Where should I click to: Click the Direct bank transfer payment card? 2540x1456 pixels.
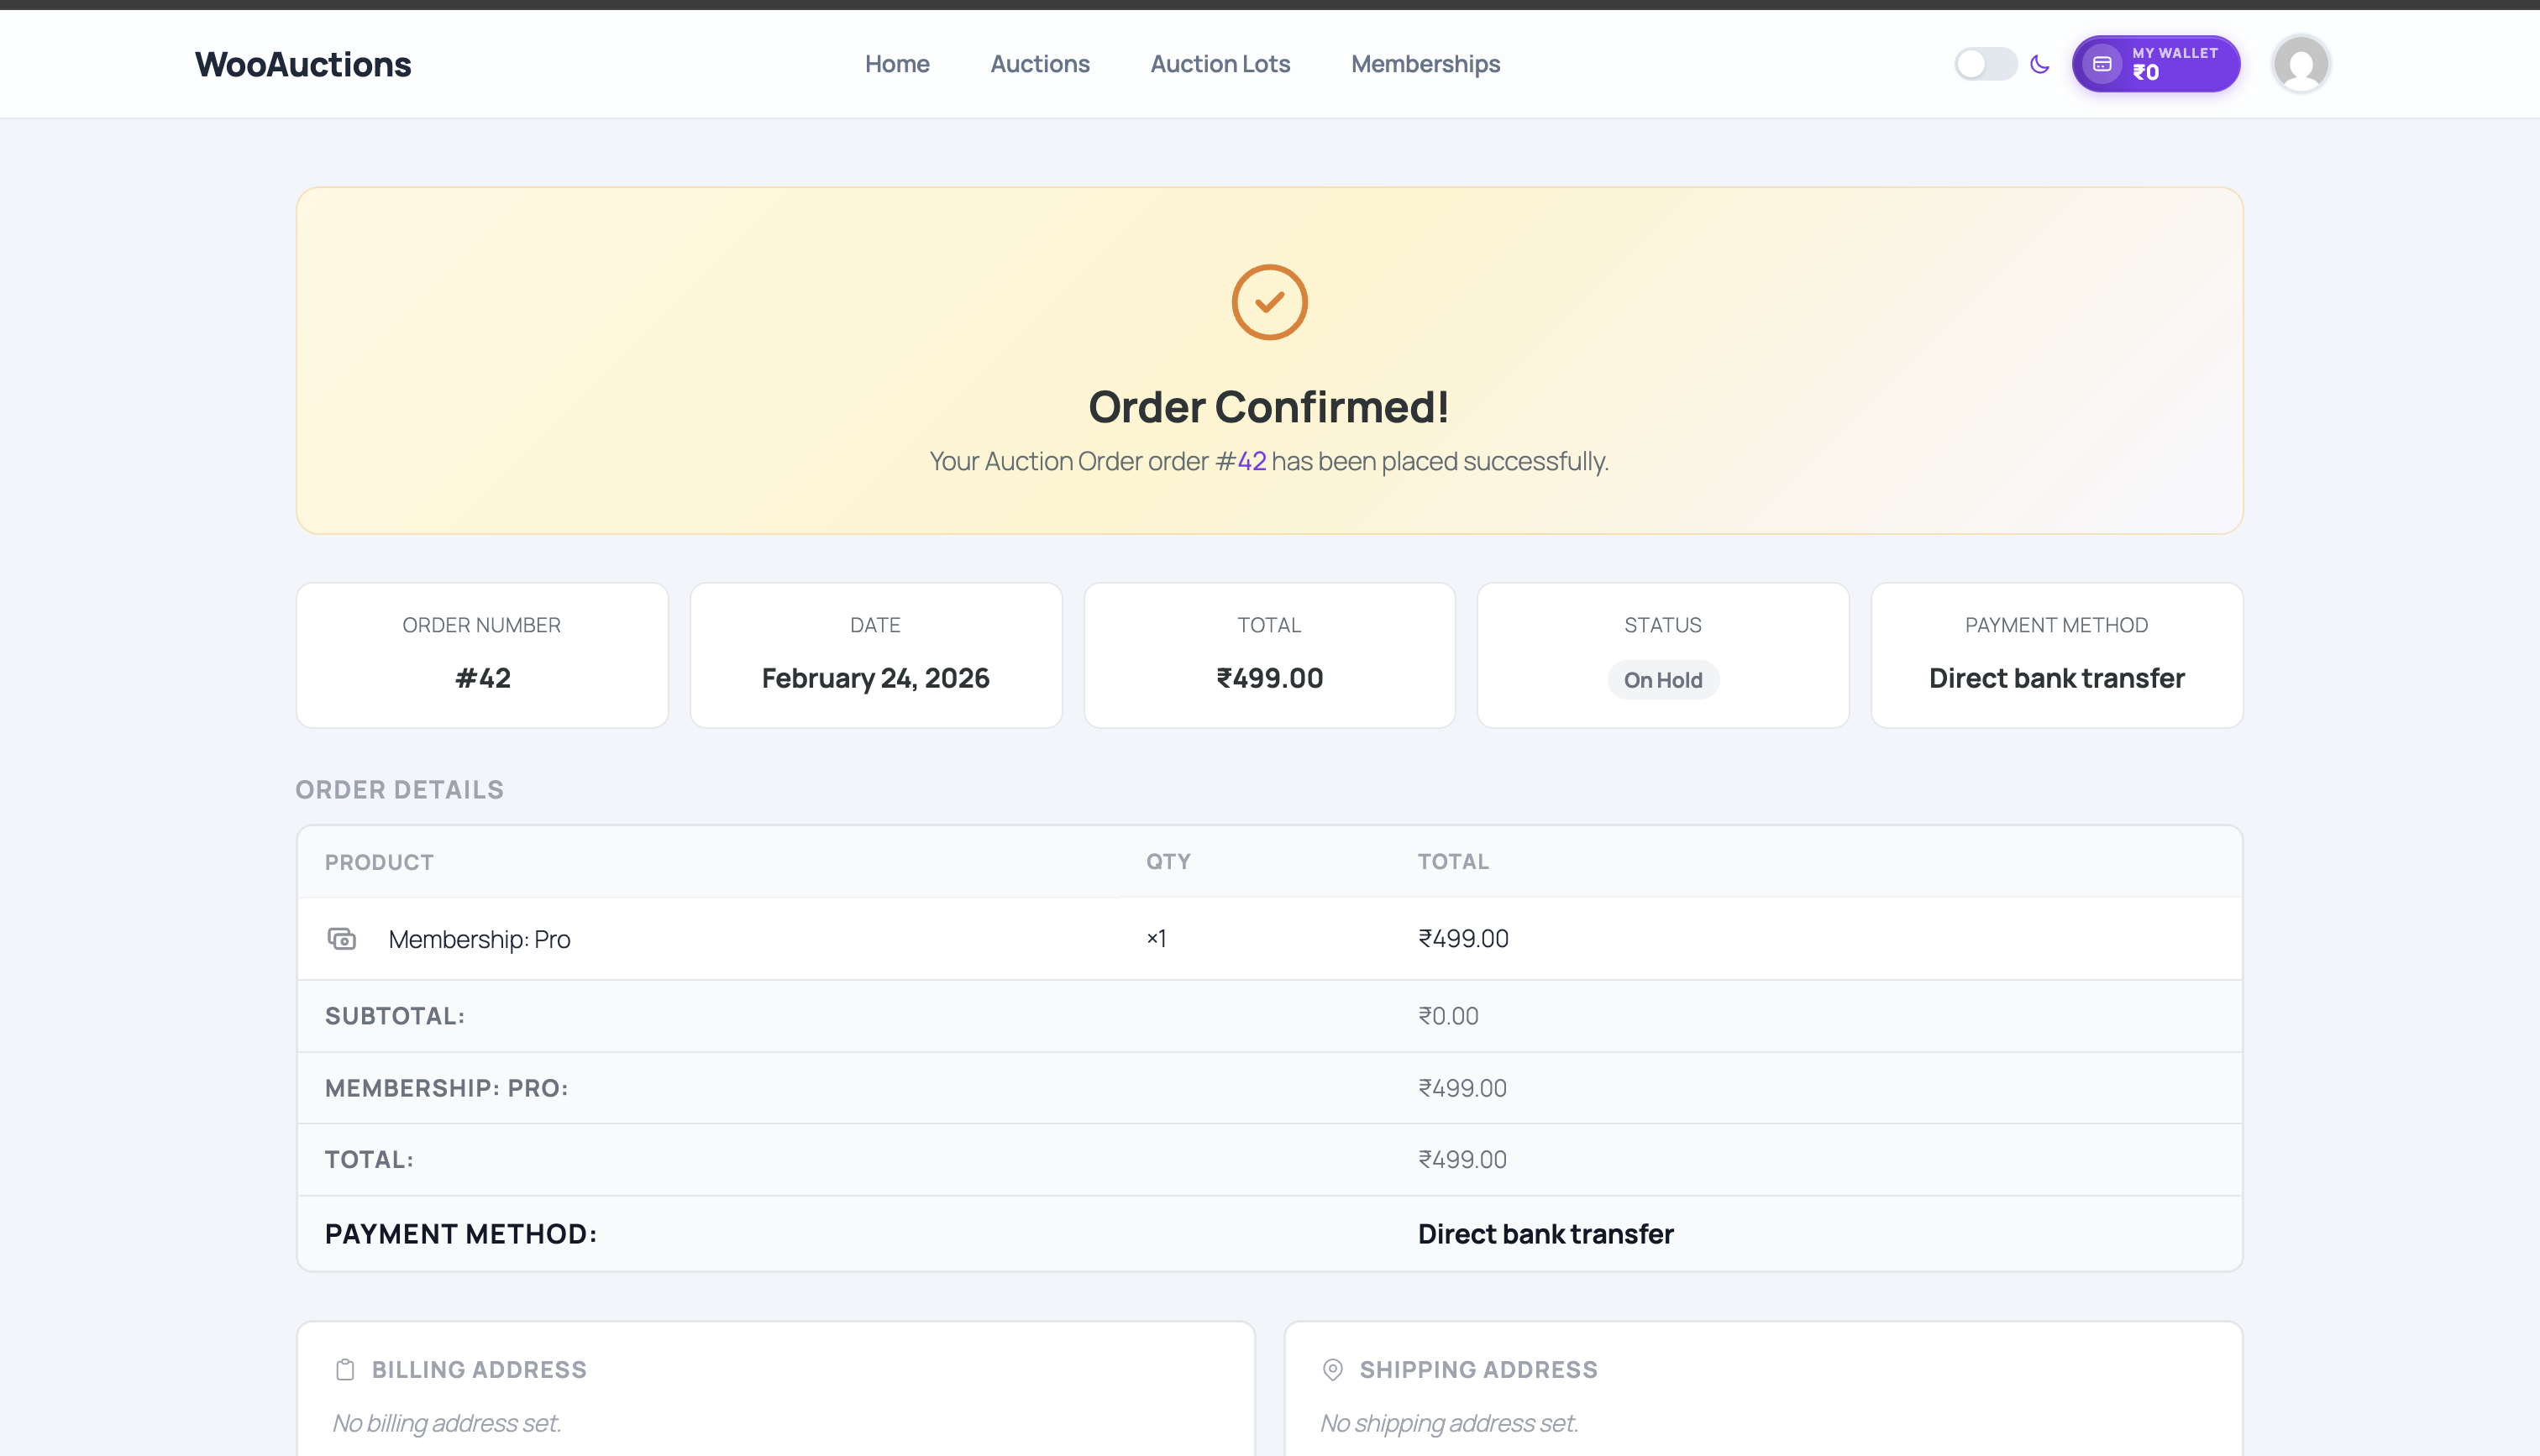click(x=2056, y=654)
